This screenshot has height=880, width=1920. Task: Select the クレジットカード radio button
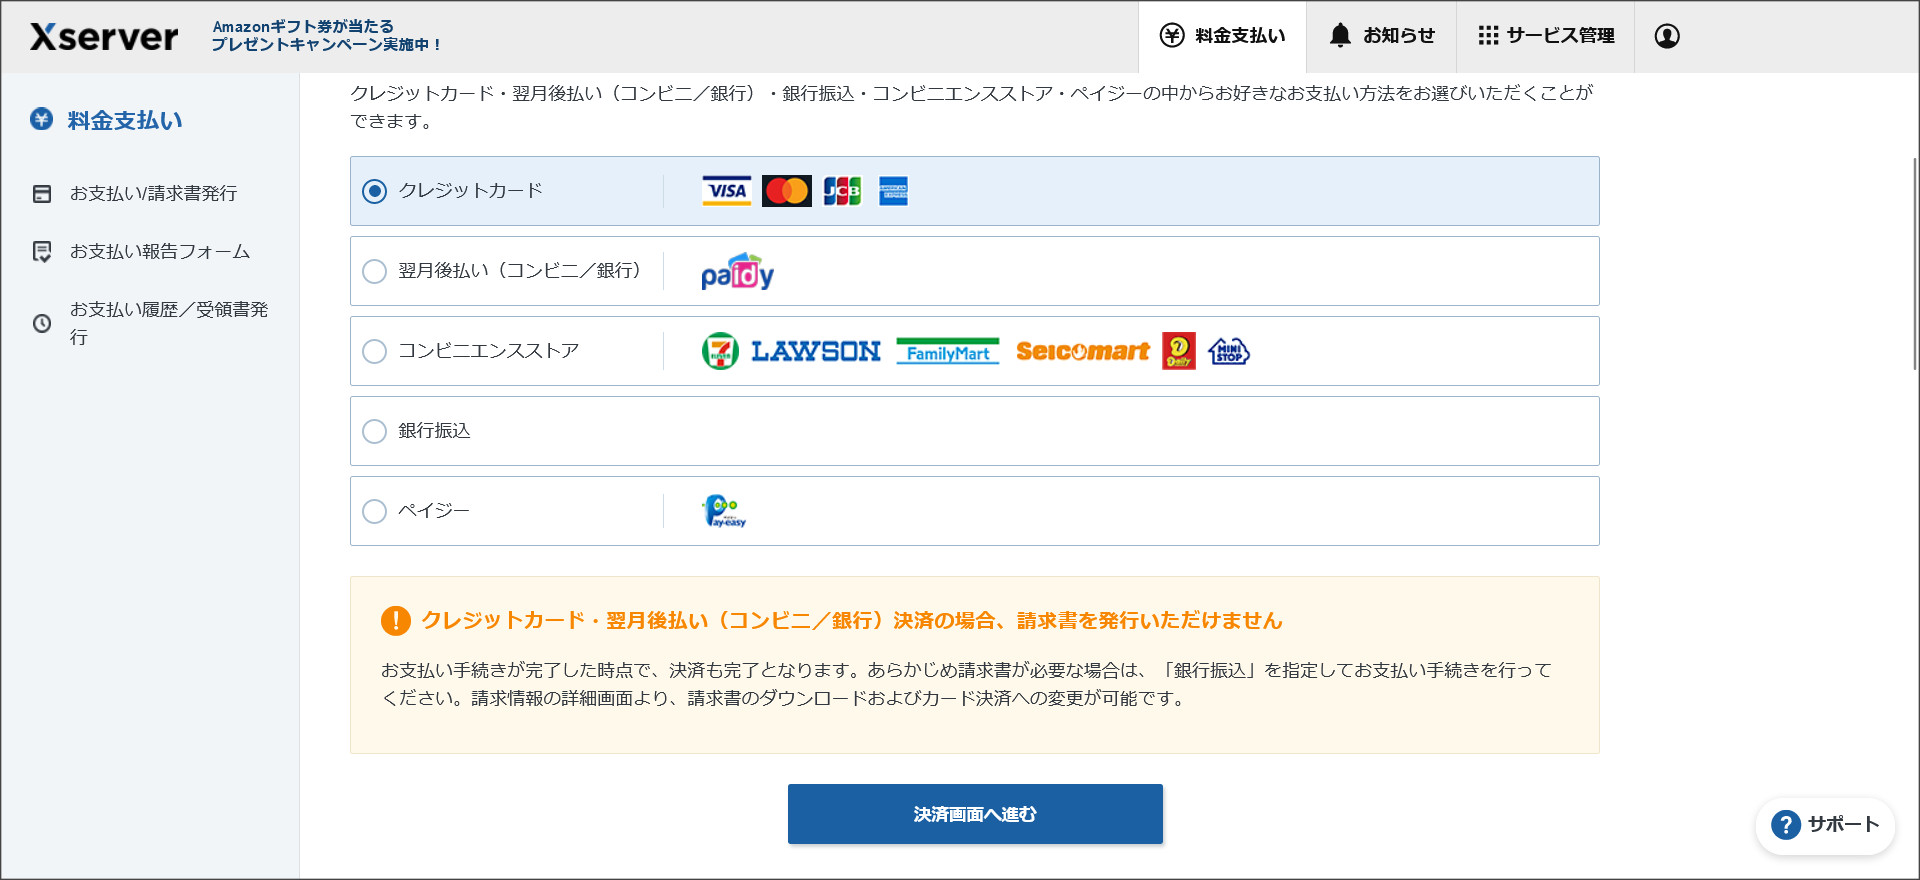click(374, 191)
